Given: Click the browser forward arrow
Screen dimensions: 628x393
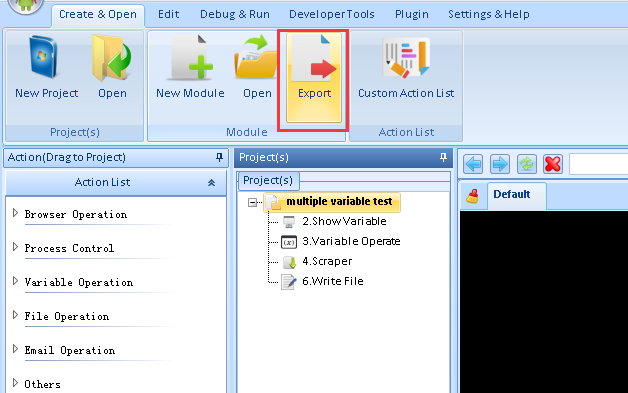Looking at the screenshot, I should click(x=500, y=164).
